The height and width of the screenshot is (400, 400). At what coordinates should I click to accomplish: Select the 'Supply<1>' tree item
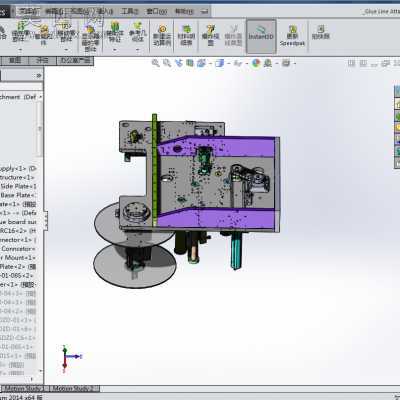click(18, 168)
